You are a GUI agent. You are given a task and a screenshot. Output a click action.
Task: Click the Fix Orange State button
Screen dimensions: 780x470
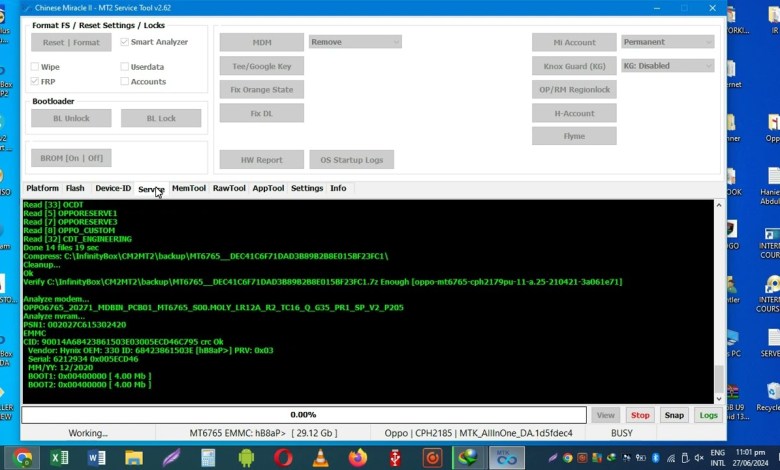point(262,90)
